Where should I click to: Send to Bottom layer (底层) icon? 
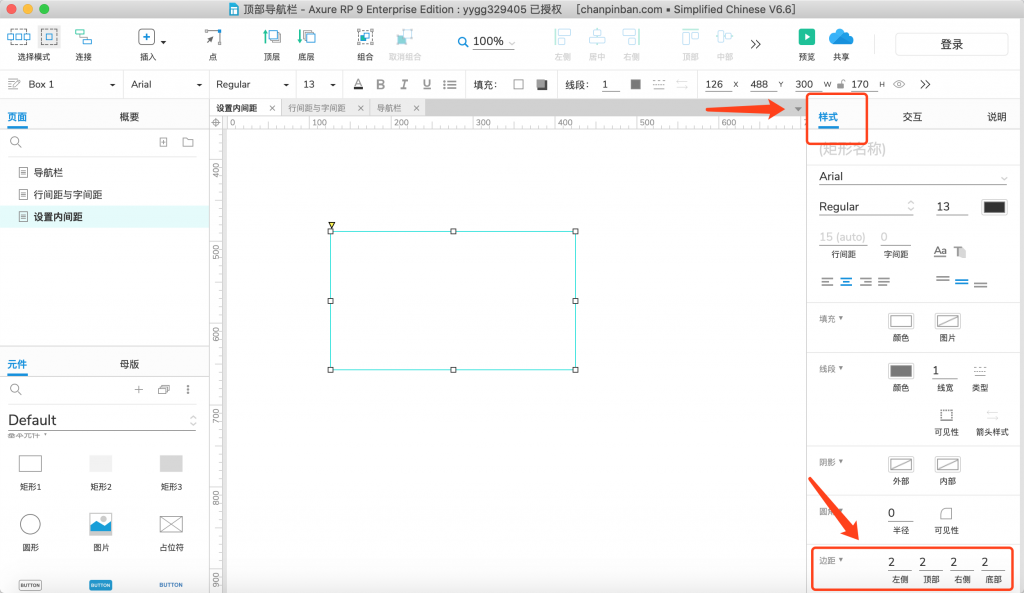(x=305, y=38)
